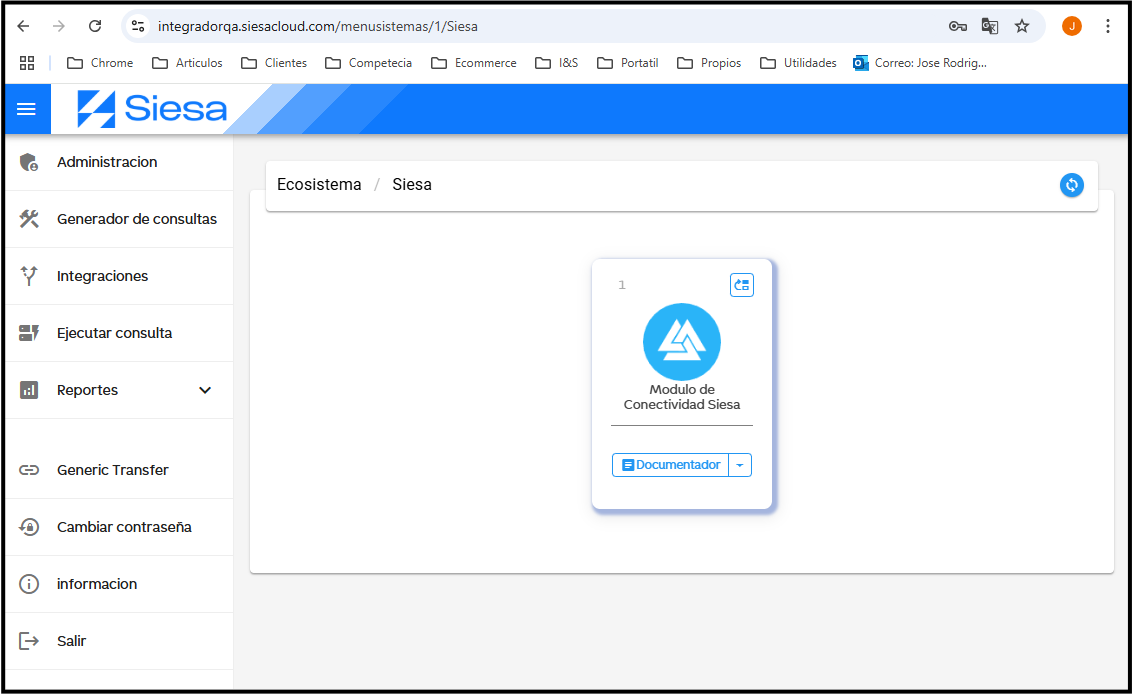Open the Chrome three-dot menu
The width and height of the screenshot is (1132, 695).
pos(1107,27)
